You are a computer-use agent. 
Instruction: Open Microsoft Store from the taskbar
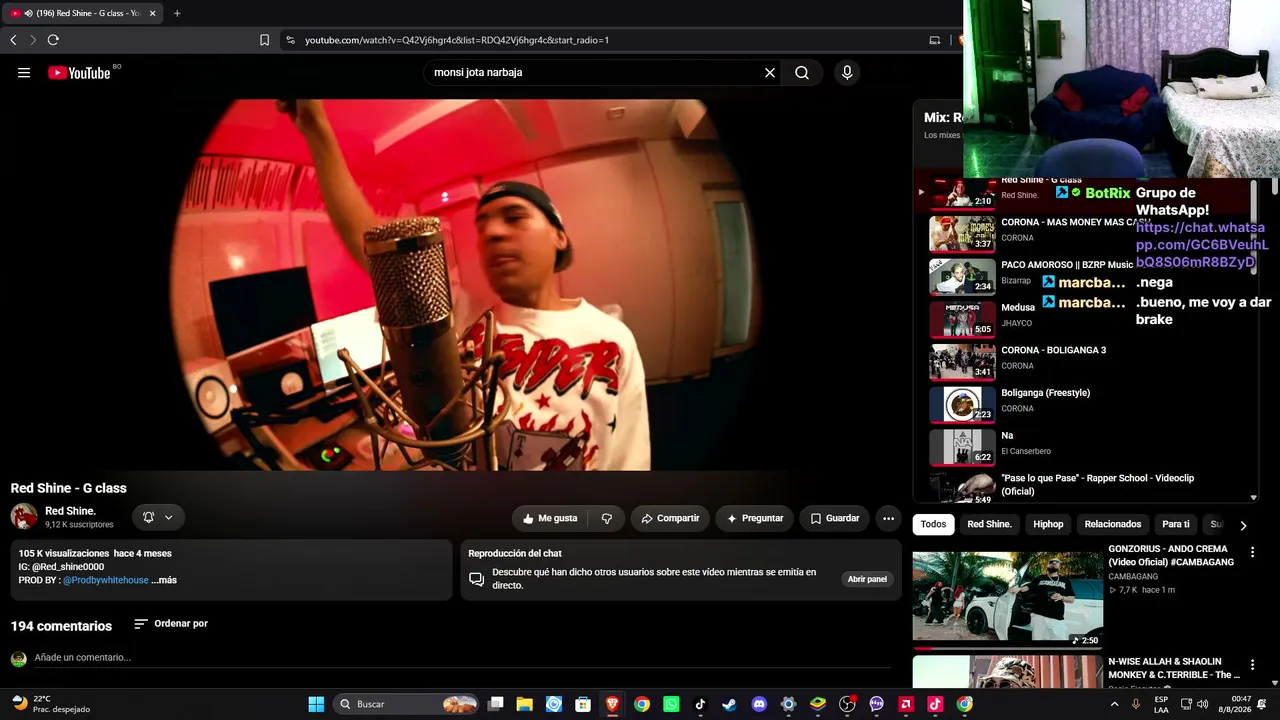(583, 704)
